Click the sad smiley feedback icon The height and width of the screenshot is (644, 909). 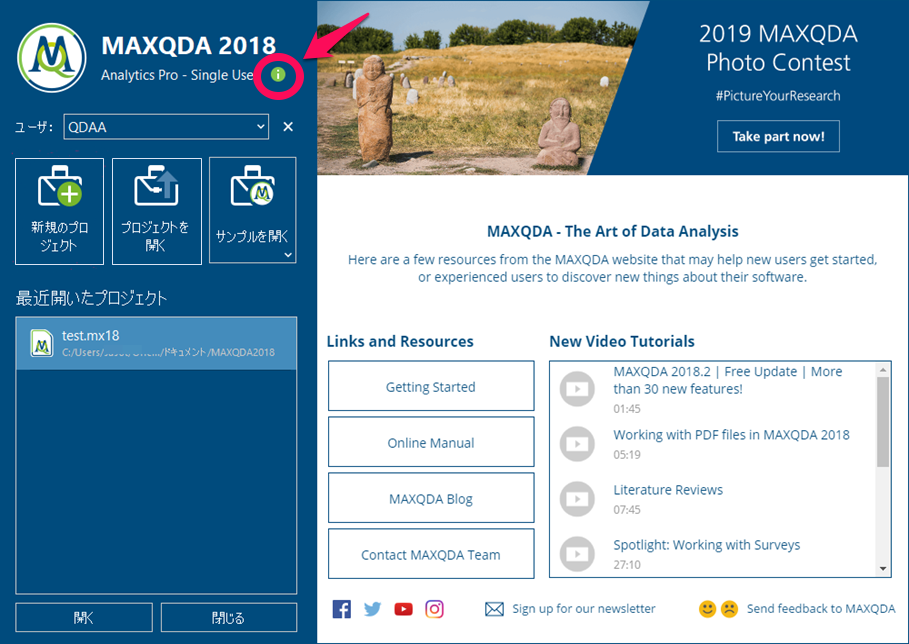pos(729,609)
